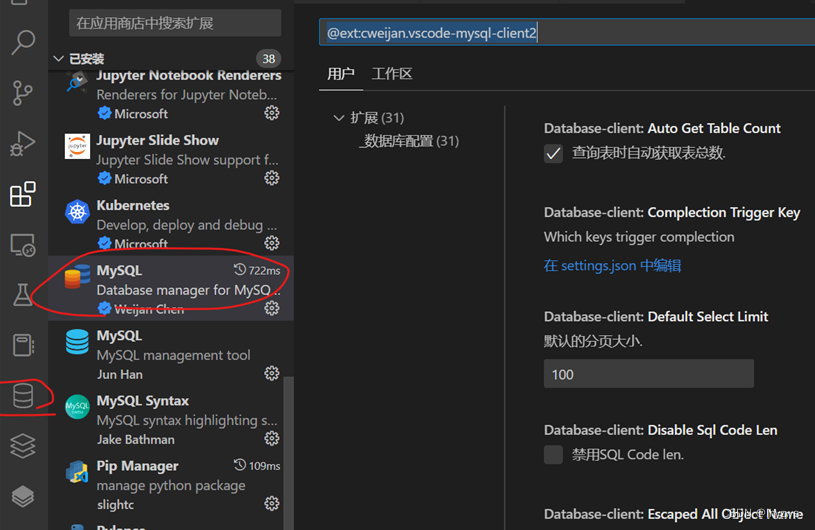The width and height of the screenshot is (815, 530).
Task: Select the MySQL Syntax extension title
Action: pyautogui.click(x=142, y=401)
